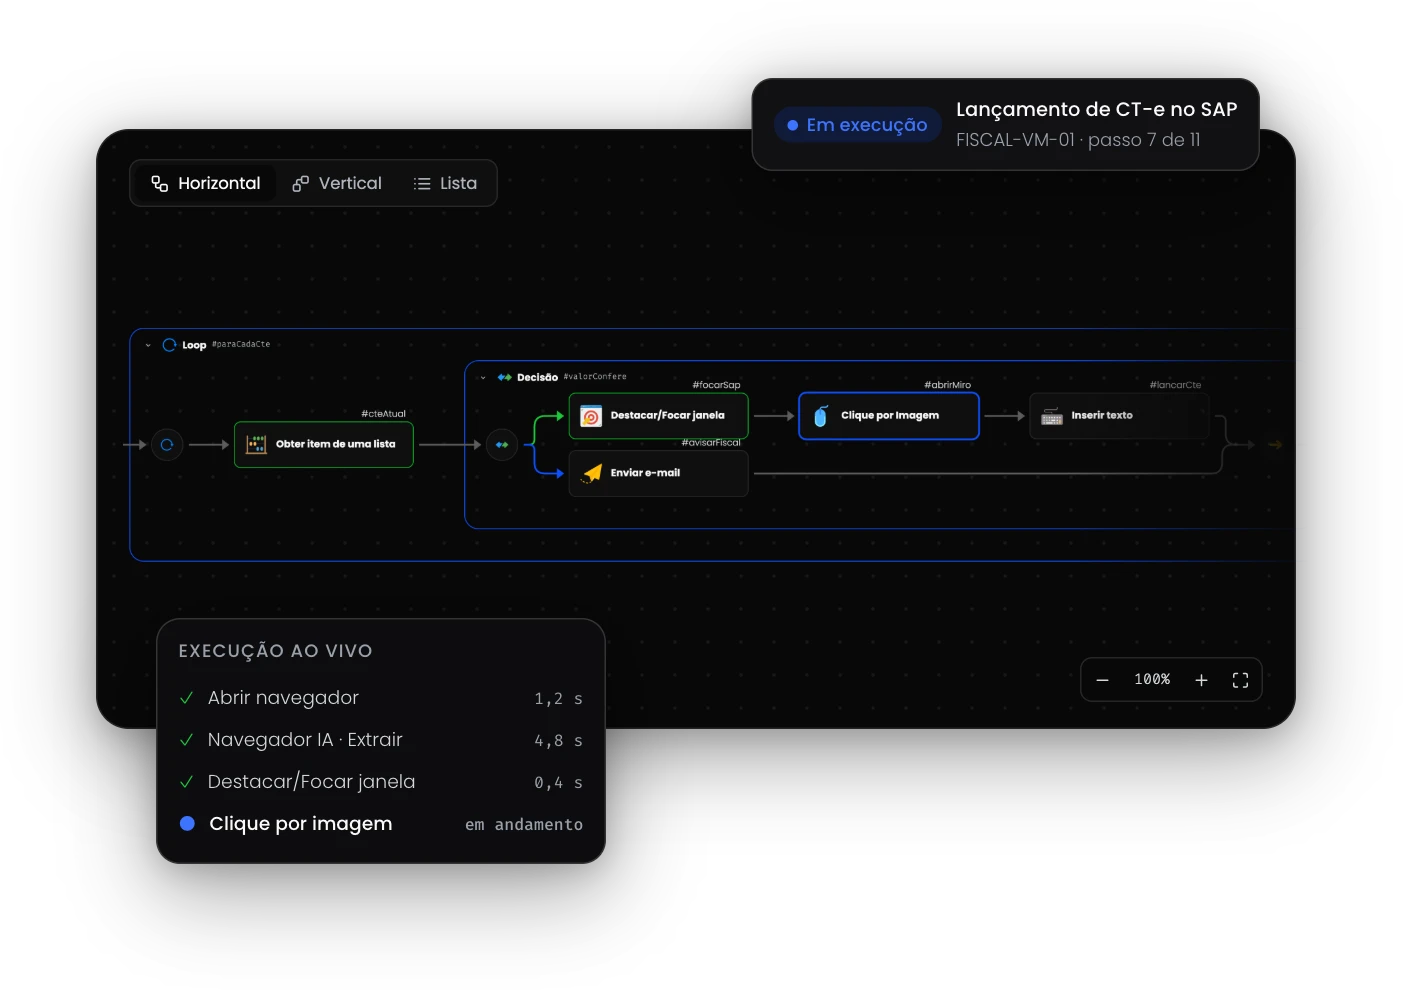The height and width of the screenshot is (990, 1404).
Task: Zoom in with the plus button
Action: [1201, 680]
